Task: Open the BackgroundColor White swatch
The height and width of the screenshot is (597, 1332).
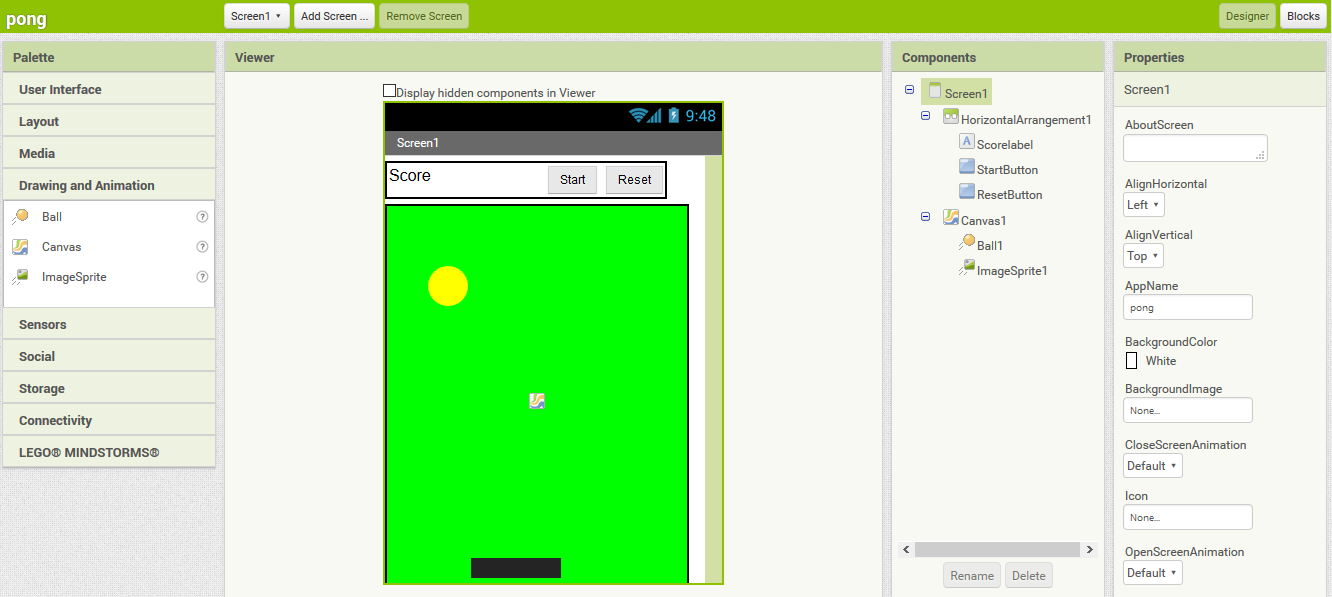Action: [1132, 361]
